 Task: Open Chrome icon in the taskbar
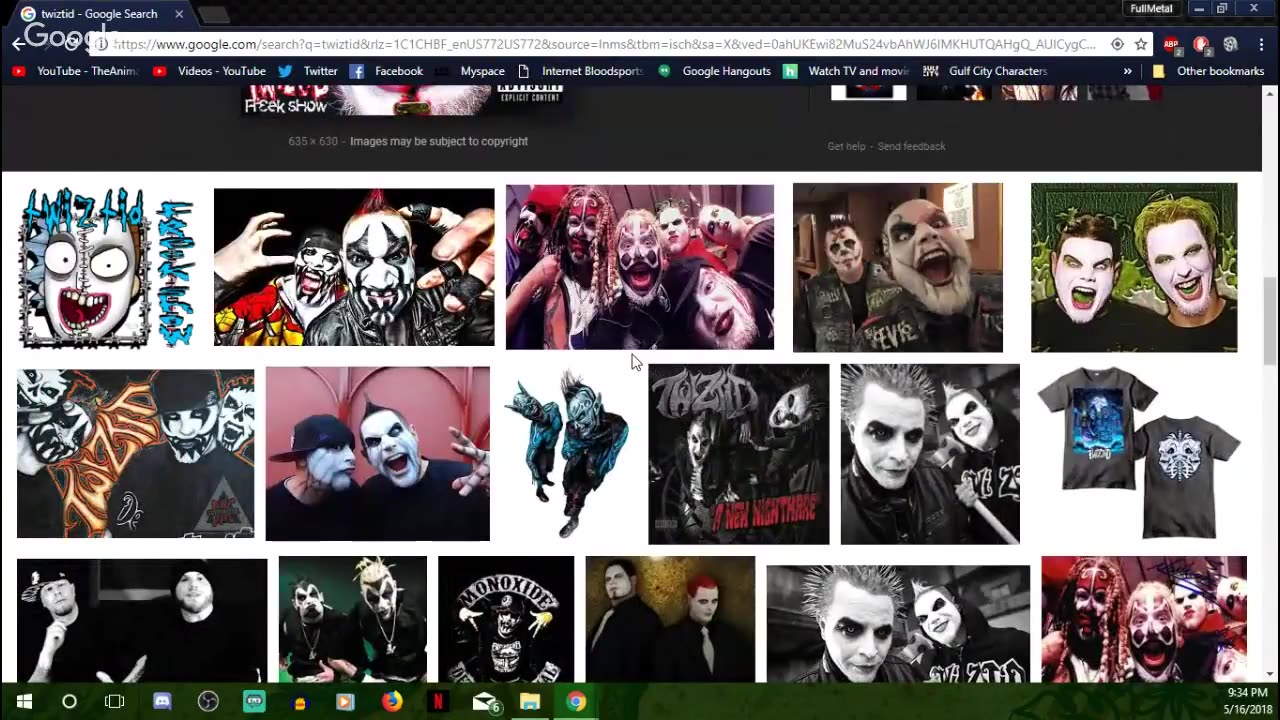[576, 702]
